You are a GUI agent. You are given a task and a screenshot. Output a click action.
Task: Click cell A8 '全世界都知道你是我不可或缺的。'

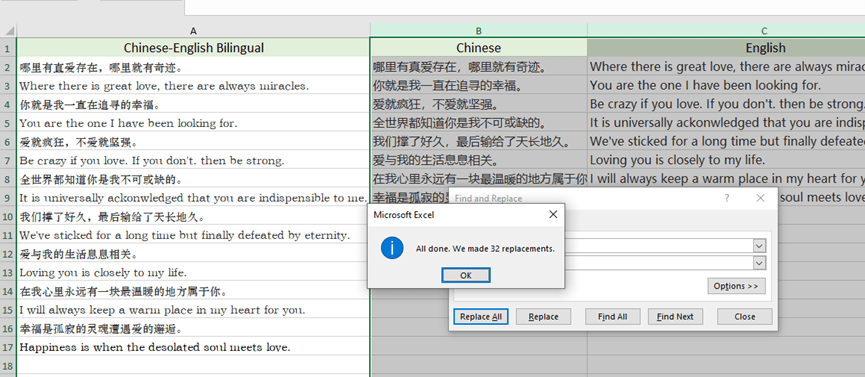click(x=193, y=179)
